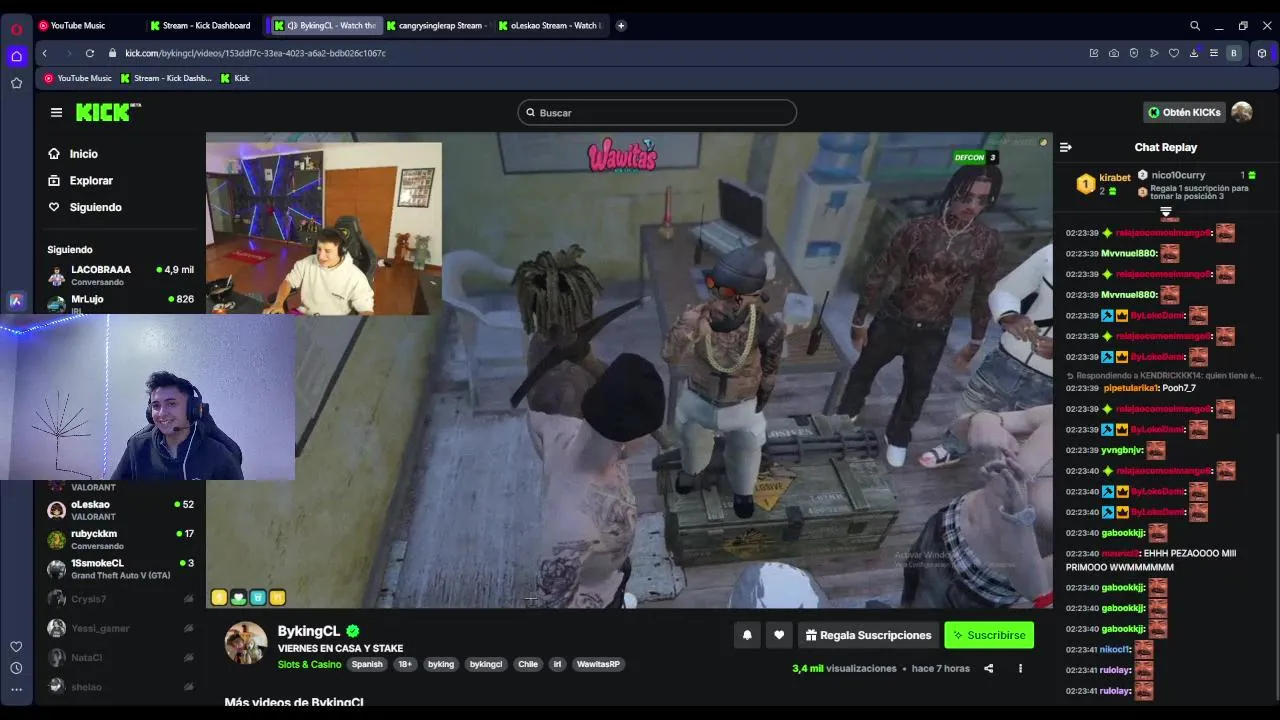Click BykingCL channel avatar

pyautogui.click(x=245, y=642)
